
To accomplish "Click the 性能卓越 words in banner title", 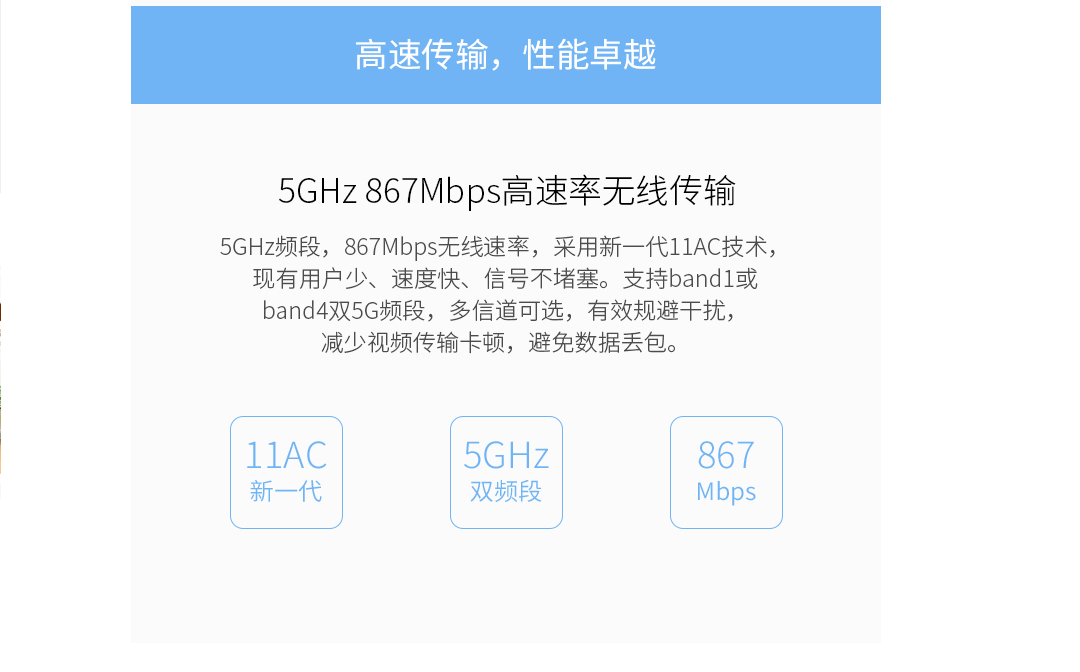I will pyautogui.click(x=590, y=55).
